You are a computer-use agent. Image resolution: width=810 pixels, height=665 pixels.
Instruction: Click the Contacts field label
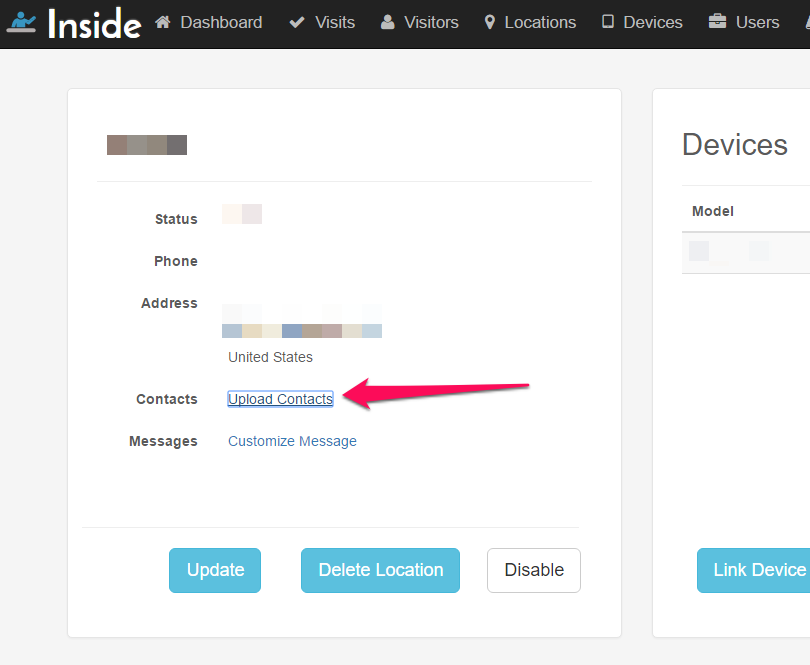(x=167, y=399)
